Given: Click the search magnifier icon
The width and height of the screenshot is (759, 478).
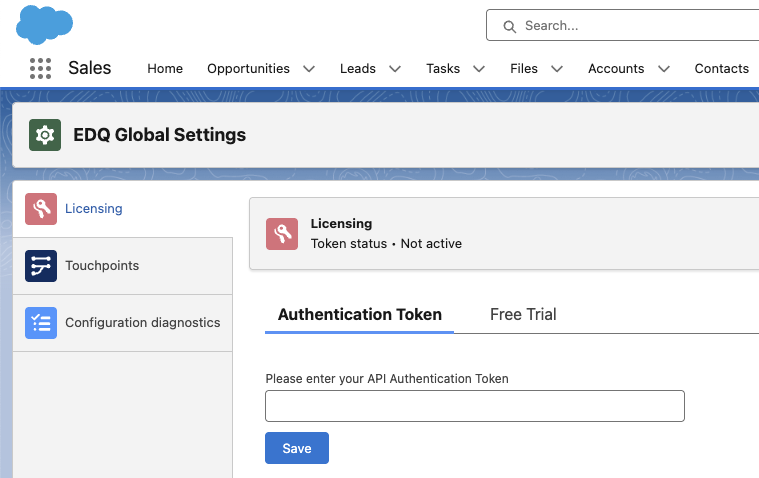Looking at the screenshot, I should click(x=509, y=26).
